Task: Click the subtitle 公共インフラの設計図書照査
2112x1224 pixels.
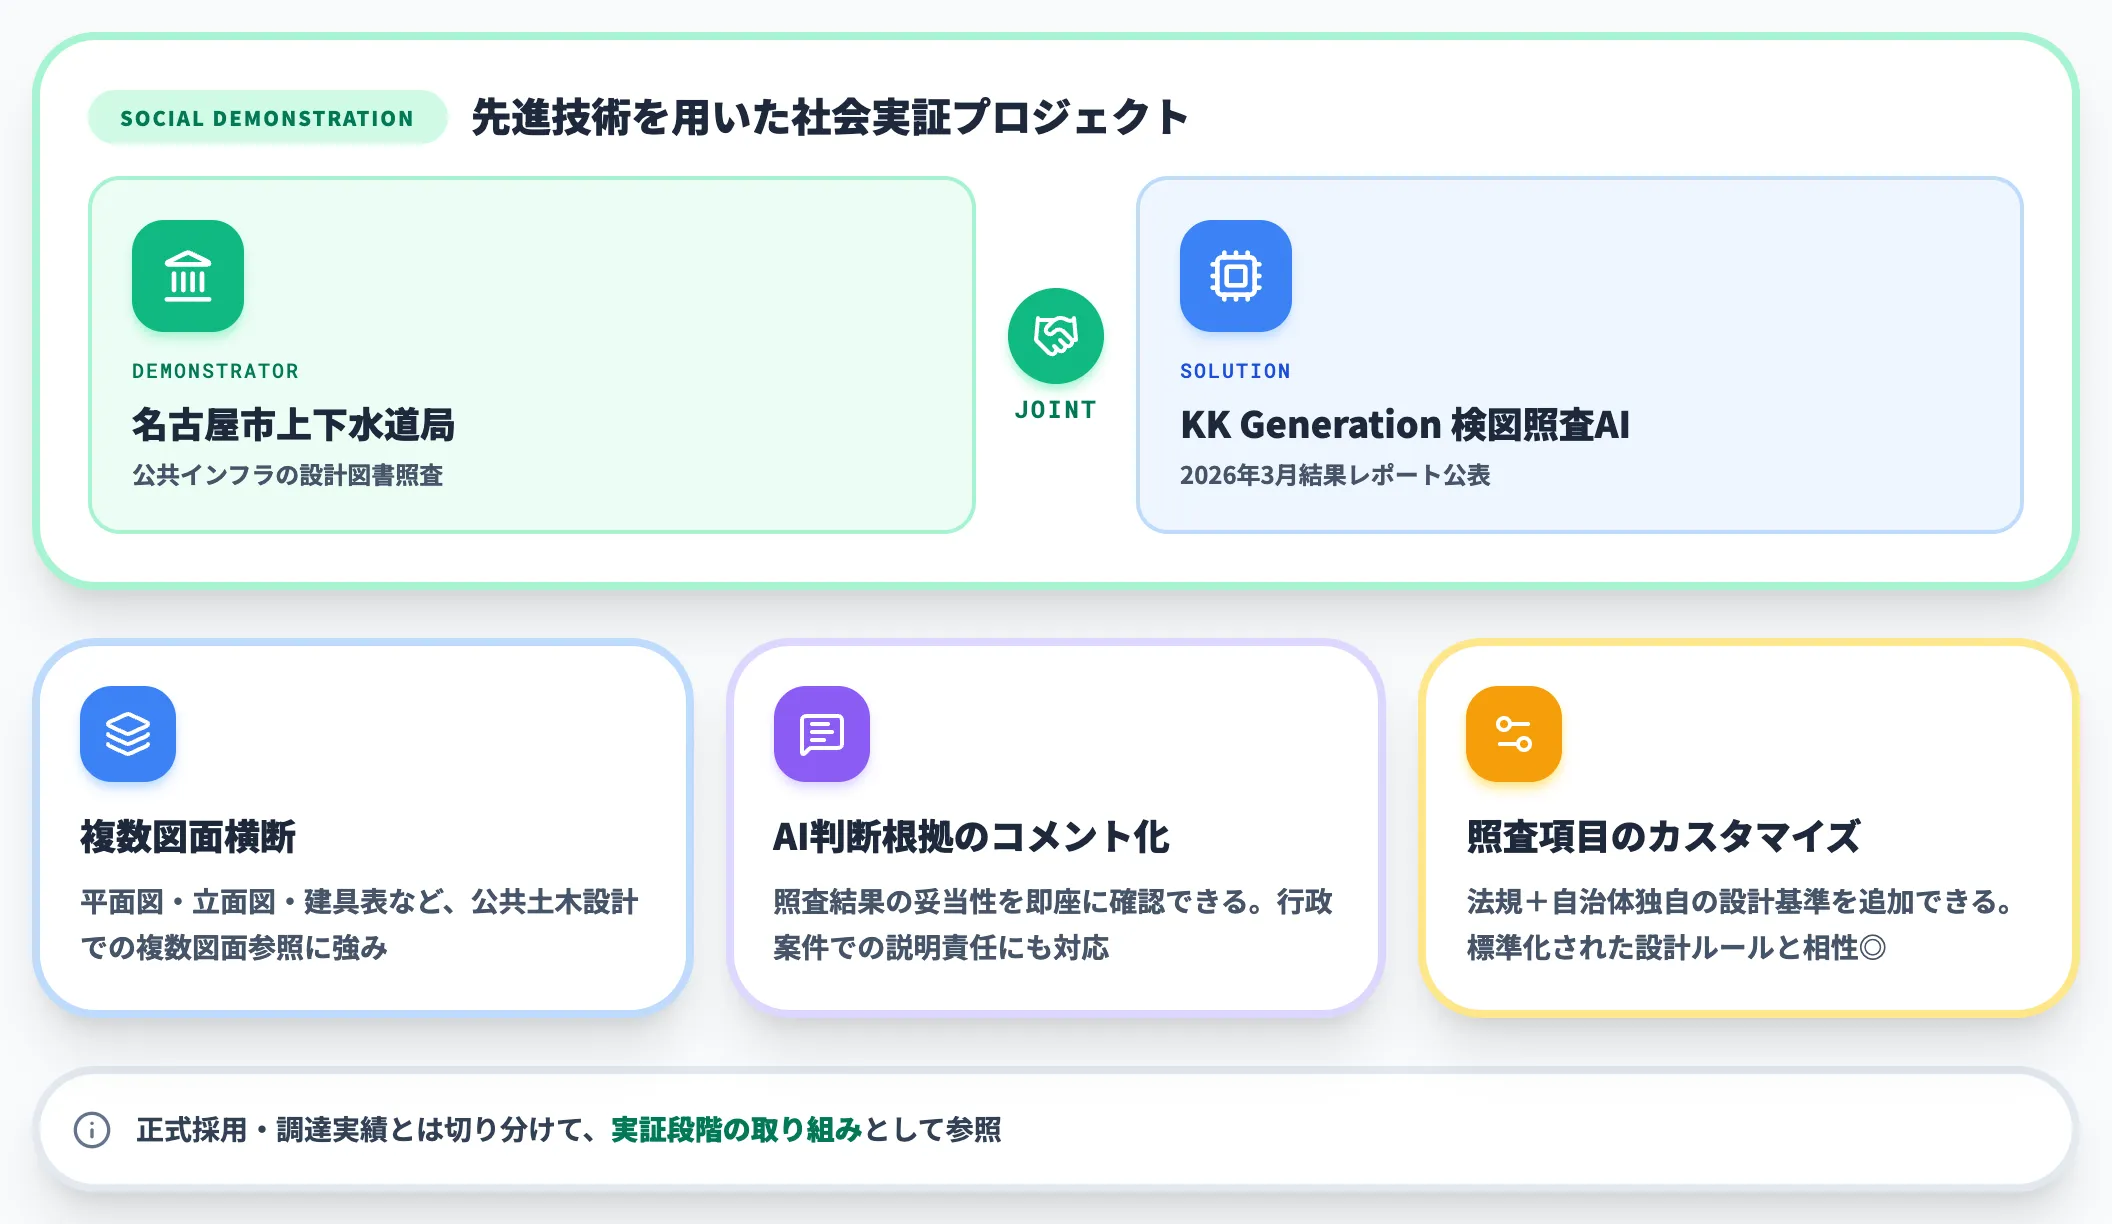Action: [288, 475]
